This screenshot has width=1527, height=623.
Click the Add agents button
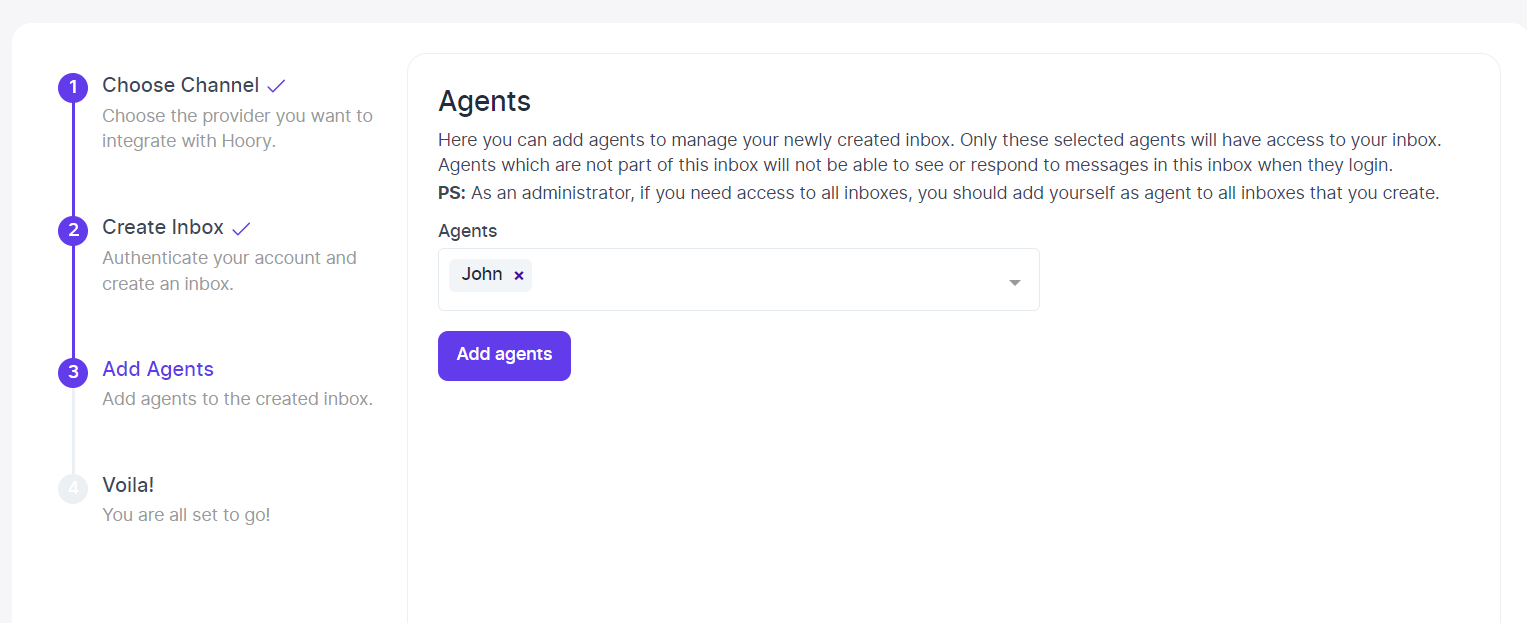point(504,356)
